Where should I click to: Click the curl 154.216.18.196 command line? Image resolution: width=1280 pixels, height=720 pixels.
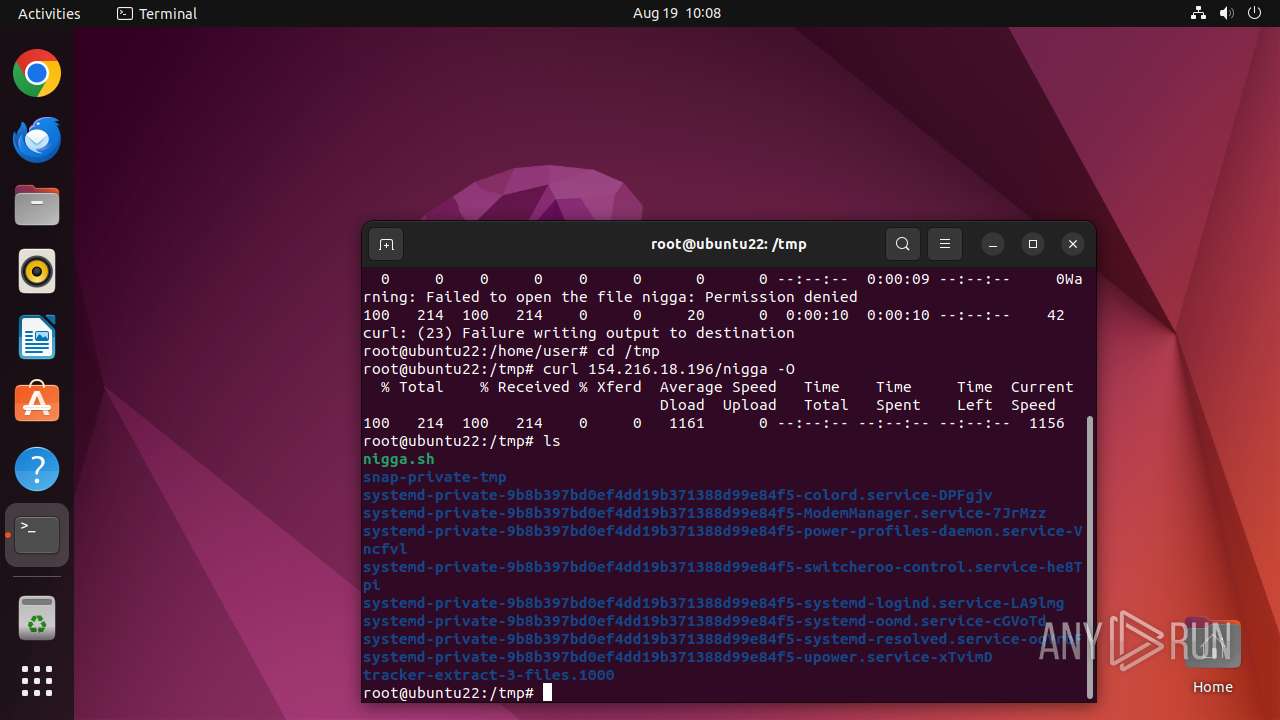(x=579, y=369)
